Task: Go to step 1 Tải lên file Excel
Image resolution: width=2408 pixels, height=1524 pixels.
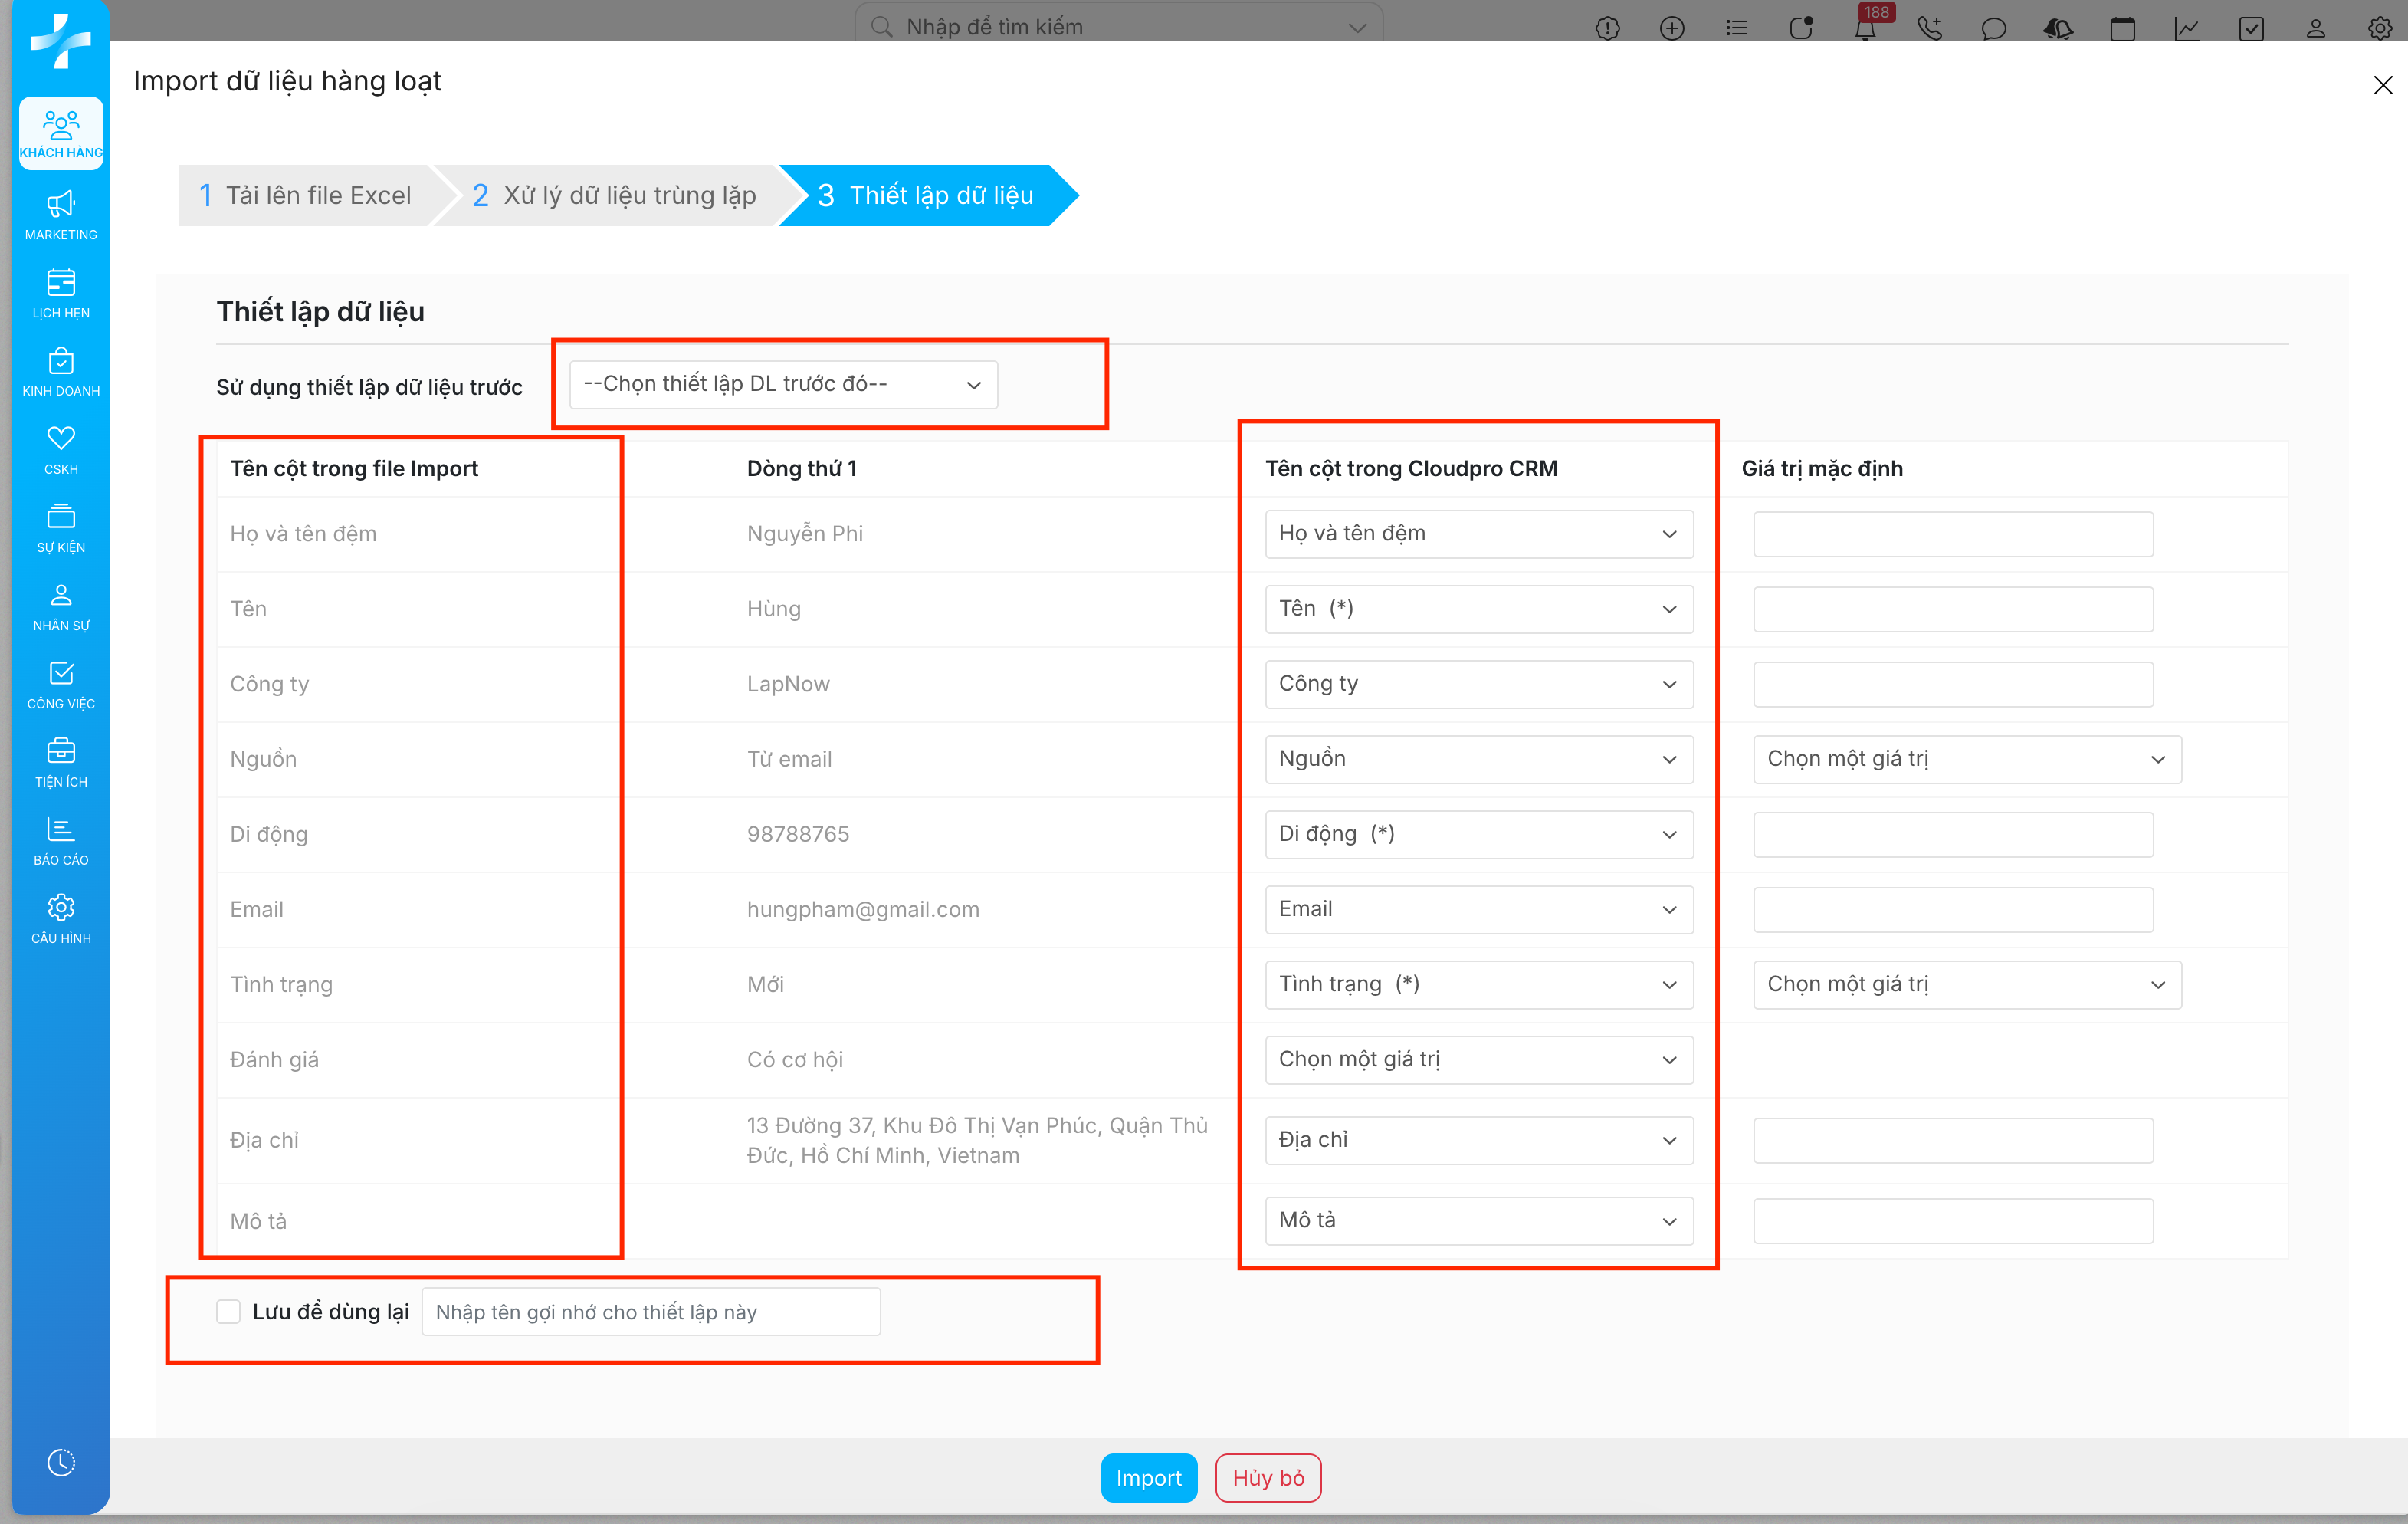Action: pos(305,195)
